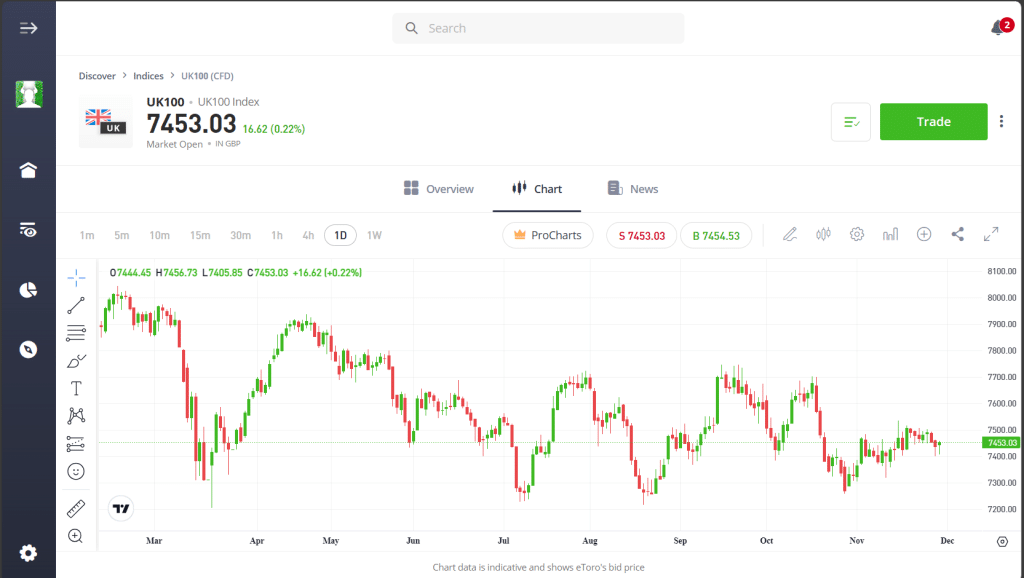The image size is (1024, 578).
Task: Click the search input field
Action: (x=537, y=27)
